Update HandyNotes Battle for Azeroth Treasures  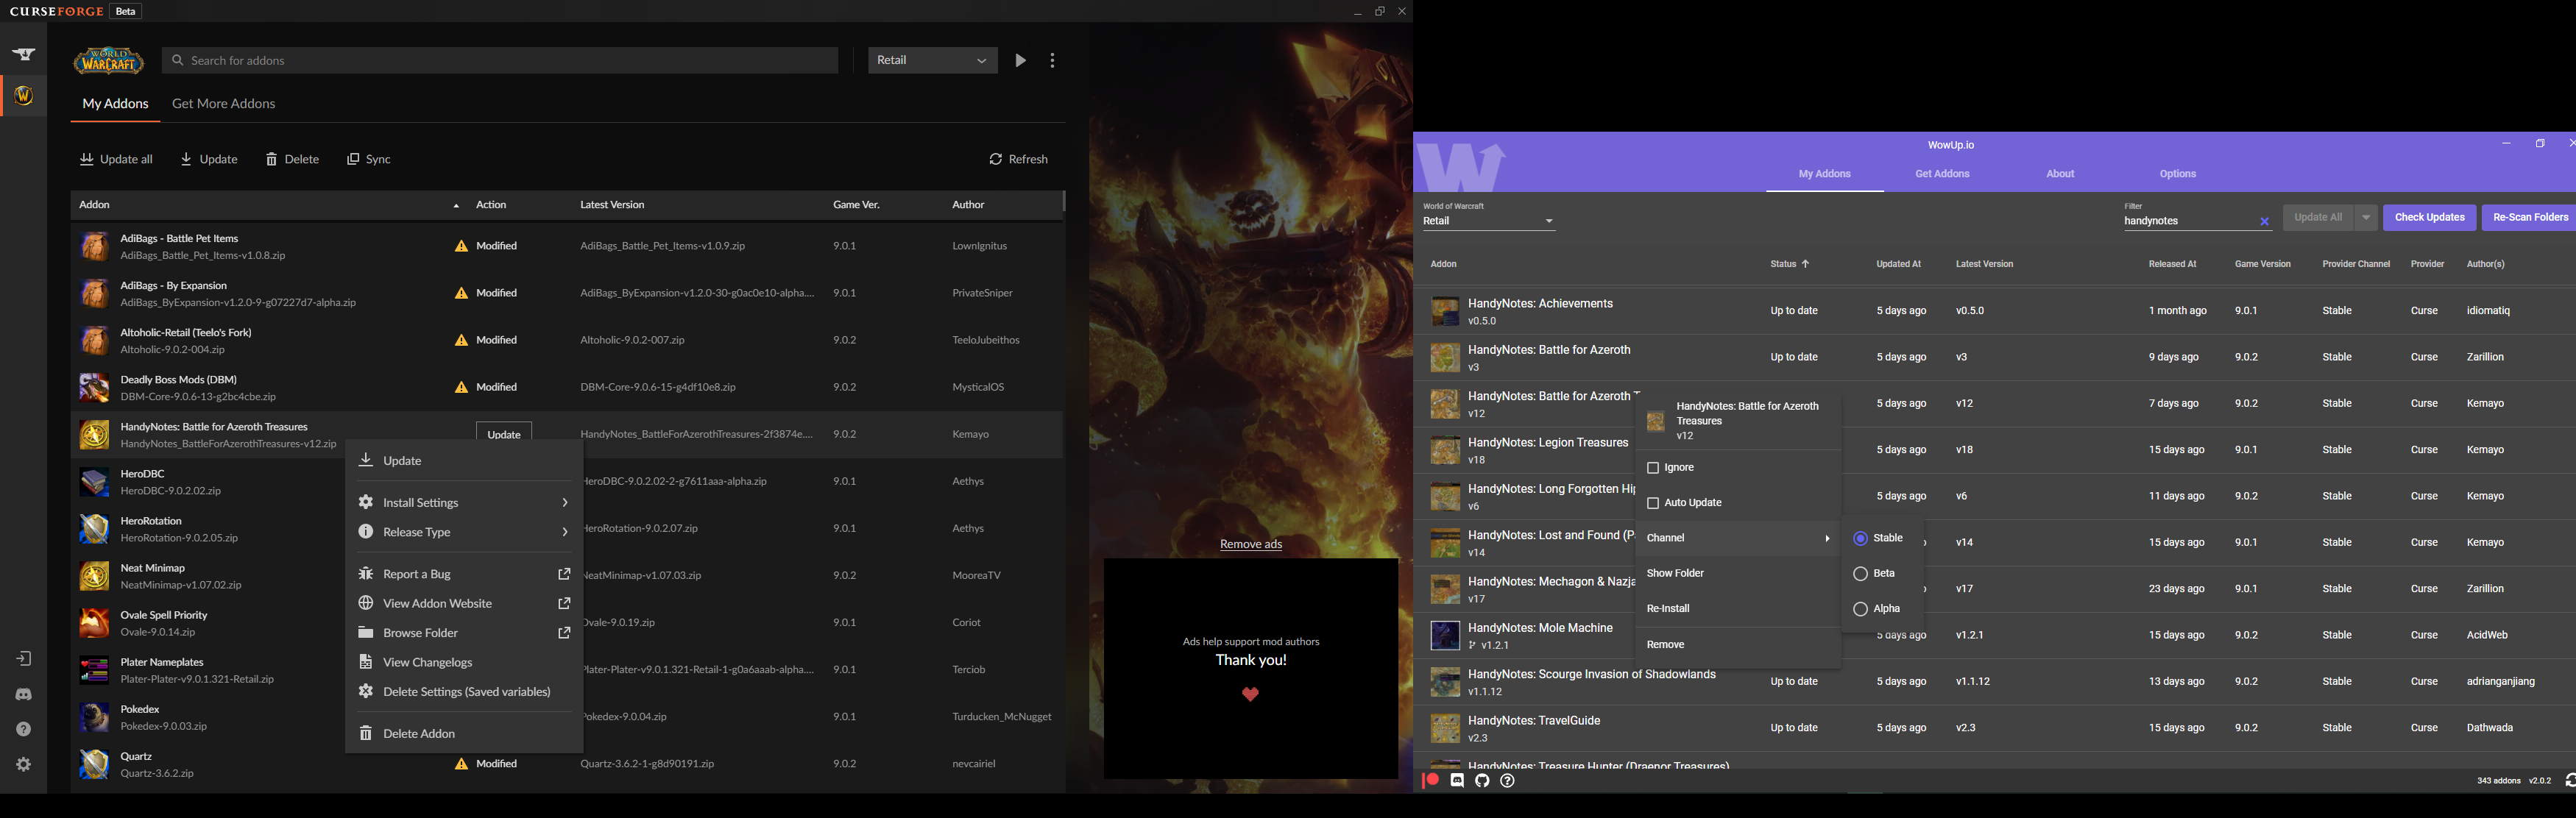click(503, 434)
